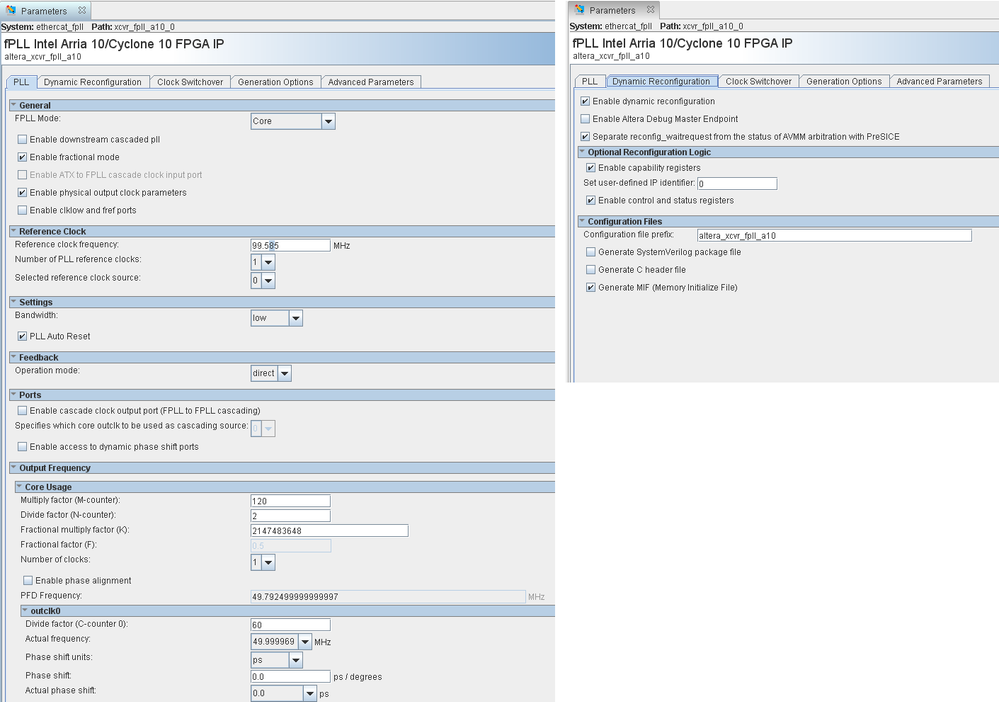Select the Dynamic Reconfiguration tab in right panel
The image size is (999, 702).
pos(661,81)
